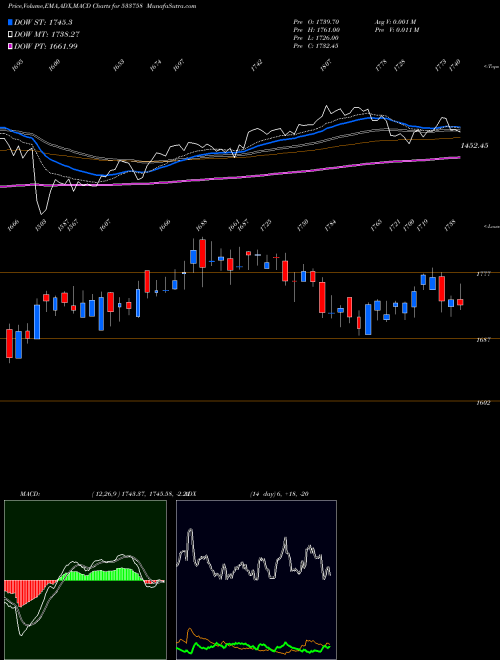Viewport: 500px width, 660px height.
Task: Click the 1777 price level label
Action: click(x=483, y=274)
